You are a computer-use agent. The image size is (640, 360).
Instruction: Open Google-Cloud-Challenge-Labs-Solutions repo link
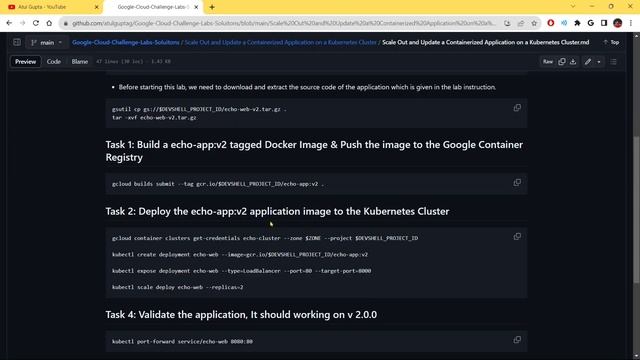[126, 42]
